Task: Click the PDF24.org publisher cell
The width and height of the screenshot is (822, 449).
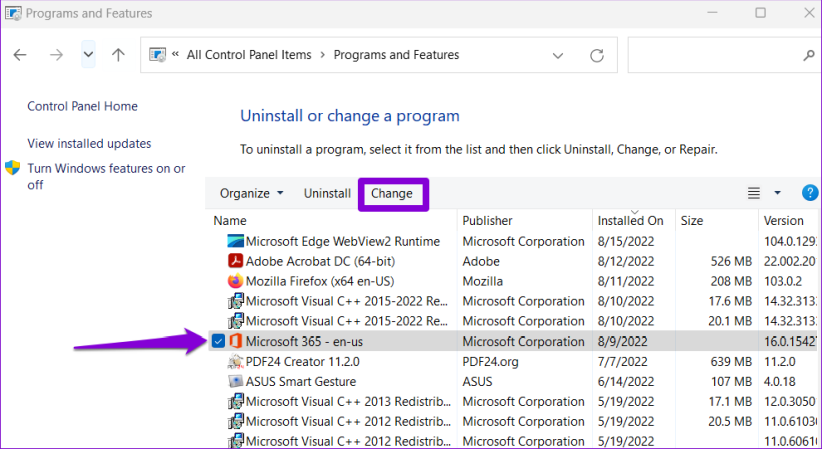Action: pyautogui.click(x=490, y=361)
